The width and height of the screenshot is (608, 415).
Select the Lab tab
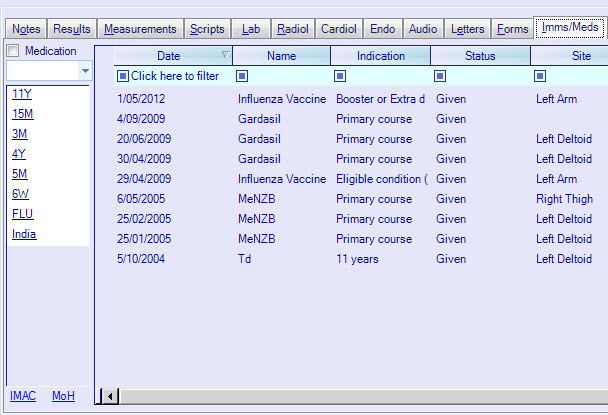[251, 29]
